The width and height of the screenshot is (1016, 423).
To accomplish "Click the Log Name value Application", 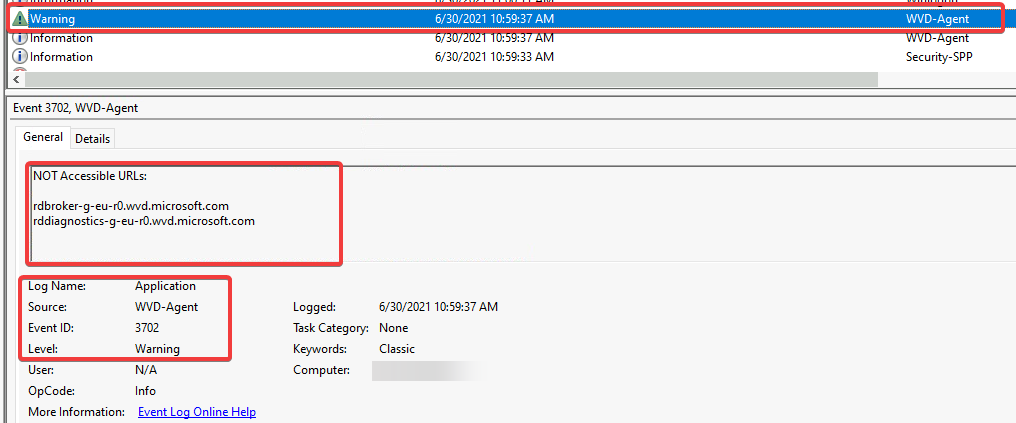I will 165,286.
